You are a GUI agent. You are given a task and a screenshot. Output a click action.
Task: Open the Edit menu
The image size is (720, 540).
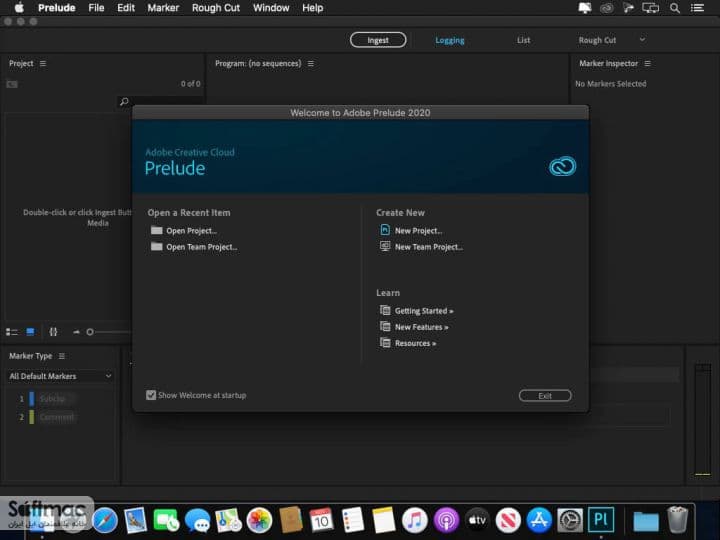(x=126, y=8)
